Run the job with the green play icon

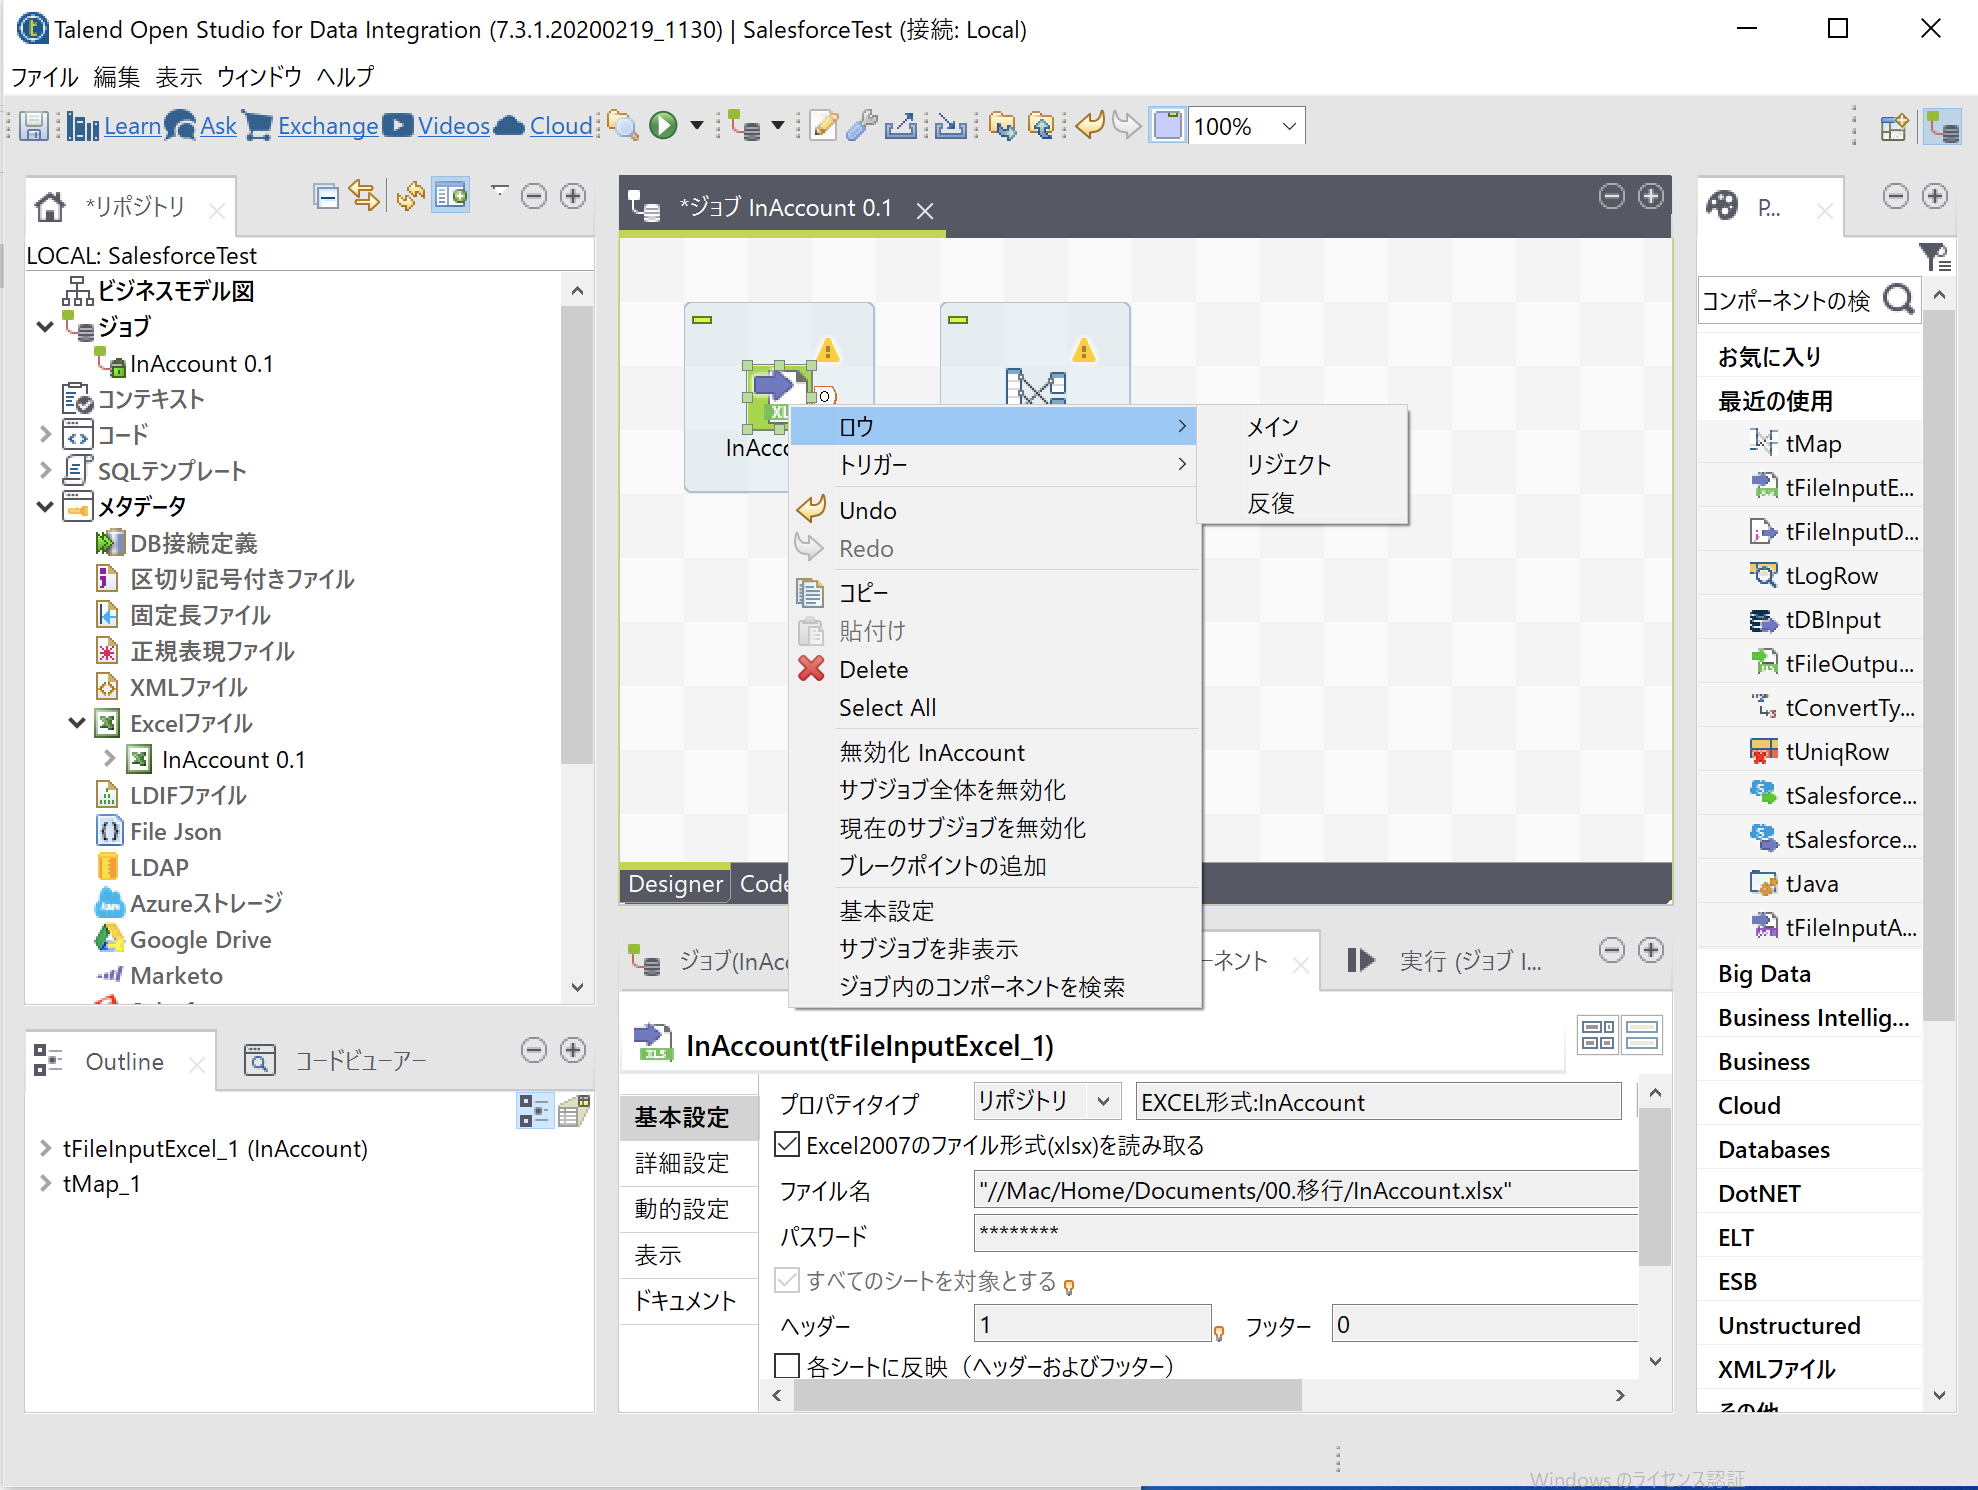664,125
